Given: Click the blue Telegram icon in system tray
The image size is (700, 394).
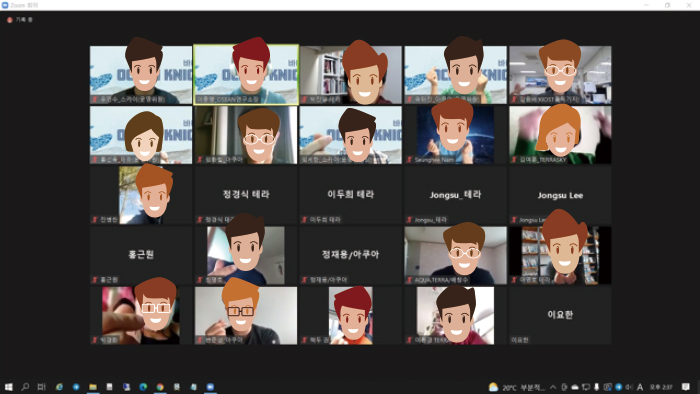Looking at the screenshot, I should 618,387.
